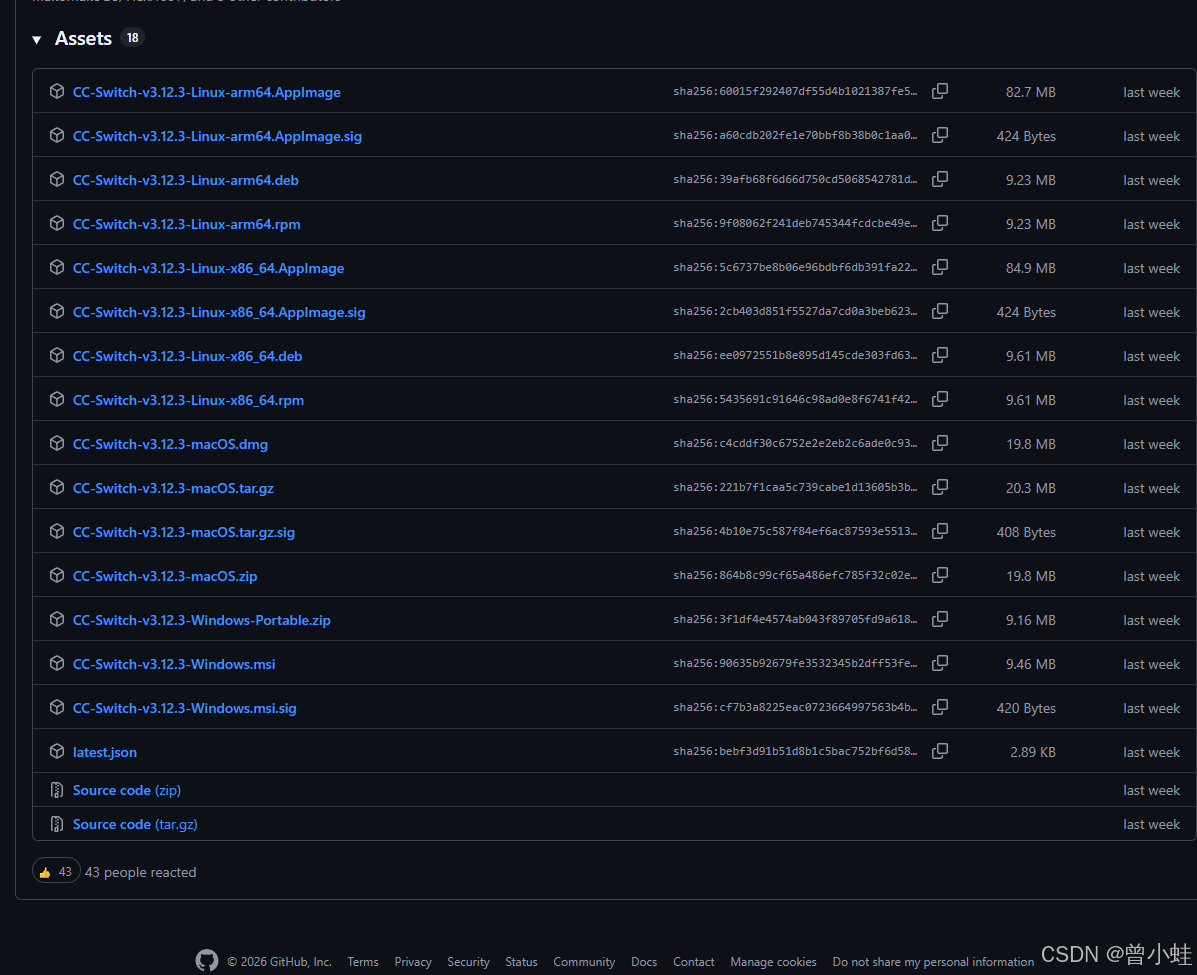
Task: Open Terms footer link
Action: tap(363, 962)
